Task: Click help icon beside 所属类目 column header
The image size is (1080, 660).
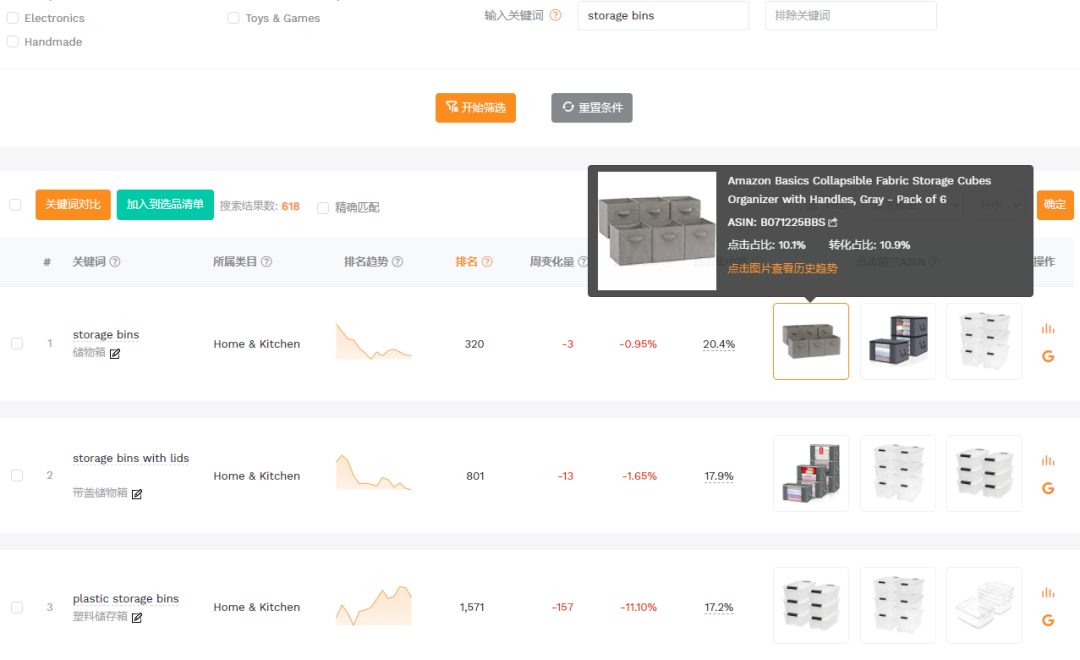Action: pos(267,262)
